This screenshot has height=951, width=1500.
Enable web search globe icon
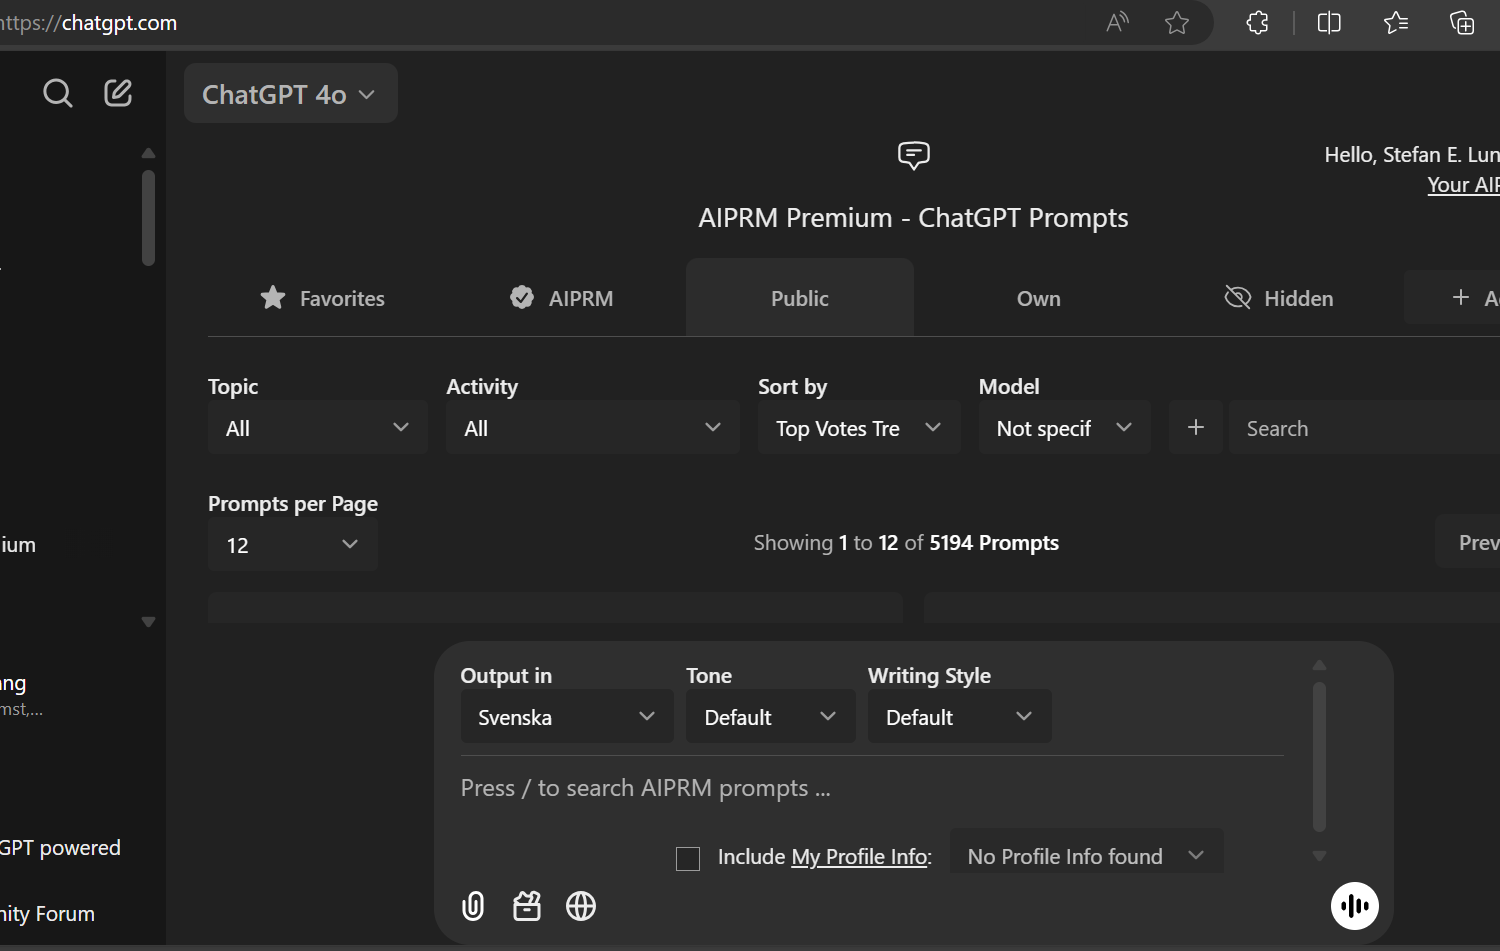(x=581, y=906)
